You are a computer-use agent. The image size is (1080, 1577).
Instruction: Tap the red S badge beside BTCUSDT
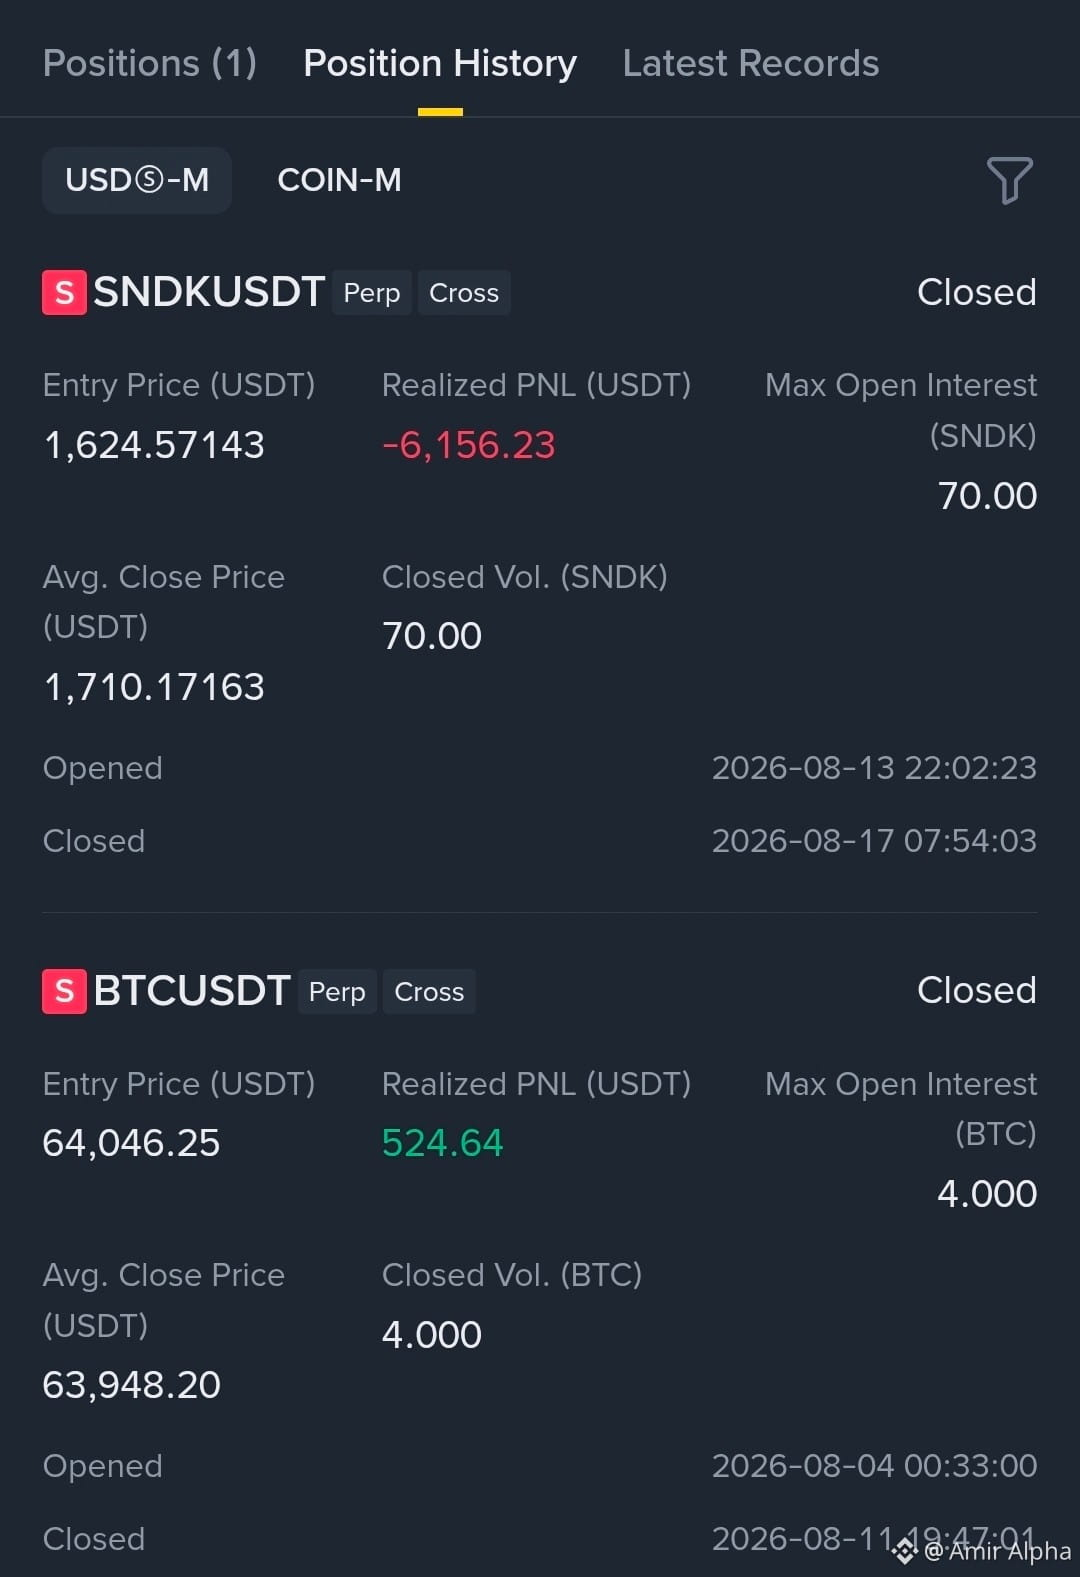click(64, 991)
